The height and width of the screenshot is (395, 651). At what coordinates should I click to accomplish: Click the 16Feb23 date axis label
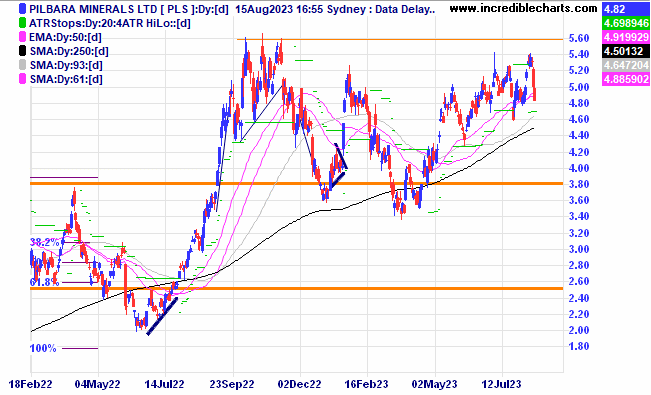pyautogui.click(x=367, y=385)
